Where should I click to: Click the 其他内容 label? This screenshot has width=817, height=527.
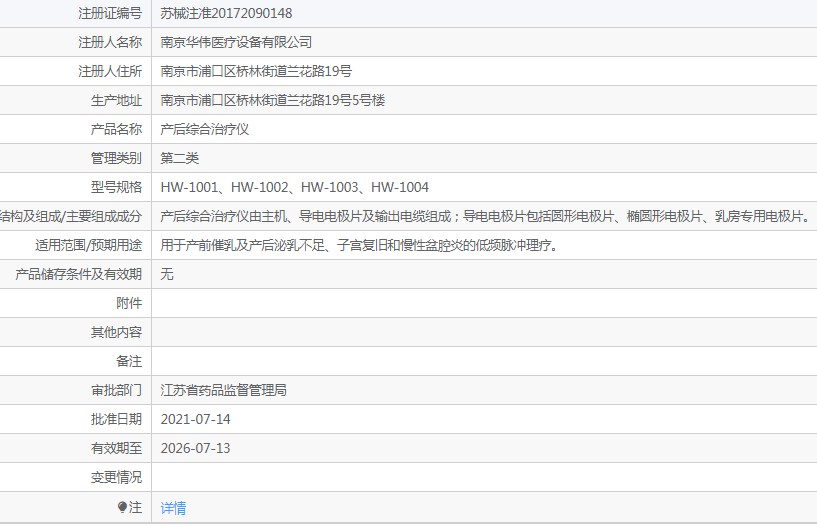tap(116, 332)
